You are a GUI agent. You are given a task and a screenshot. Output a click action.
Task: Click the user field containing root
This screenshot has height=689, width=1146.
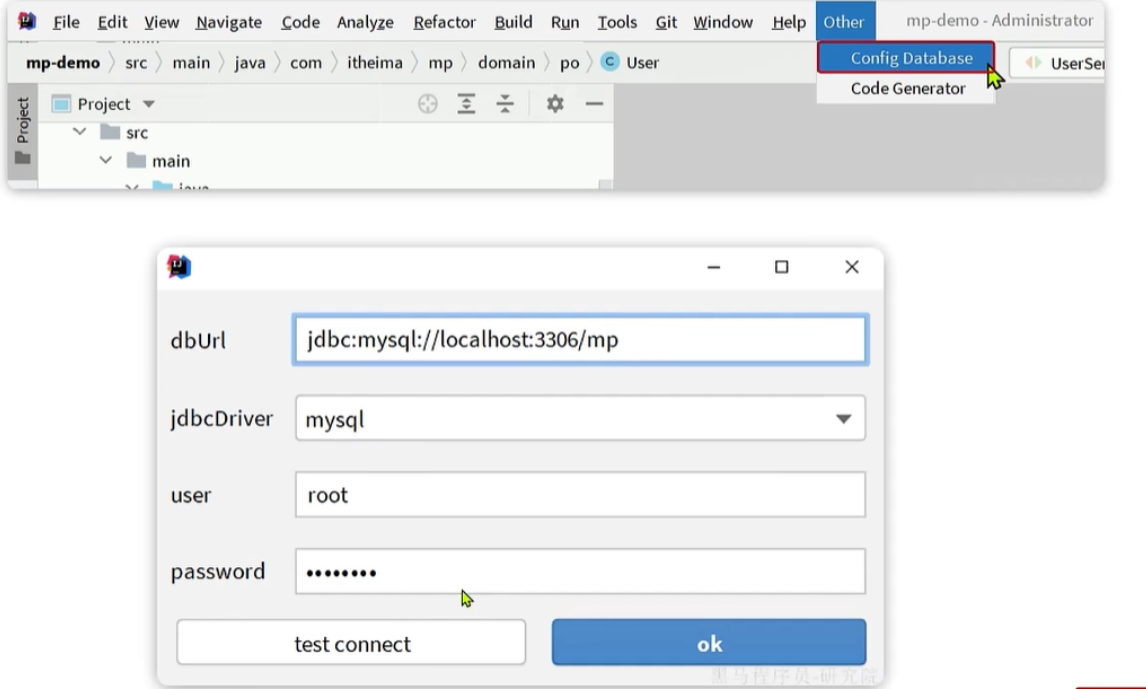tap(580, 495)
